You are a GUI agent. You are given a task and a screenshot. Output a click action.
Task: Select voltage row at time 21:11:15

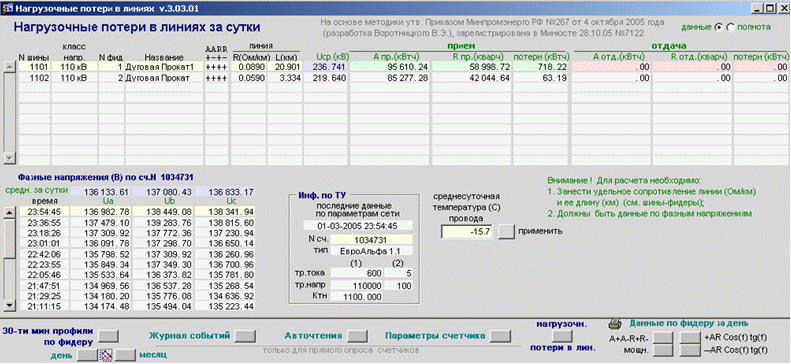137,306
